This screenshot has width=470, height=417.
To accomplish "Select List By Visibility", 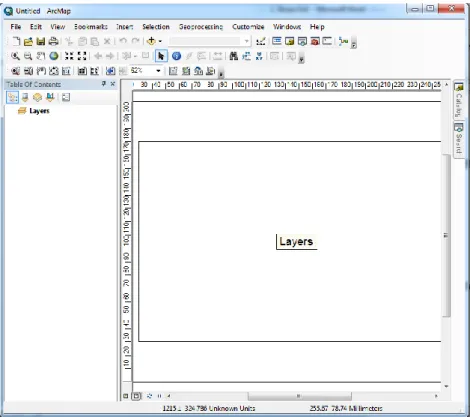I will tap(37, 97).
